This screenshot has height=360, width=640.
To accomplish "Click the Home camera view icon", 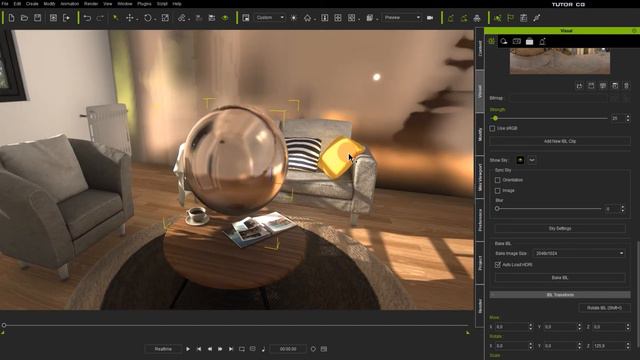I will [307, 18].
